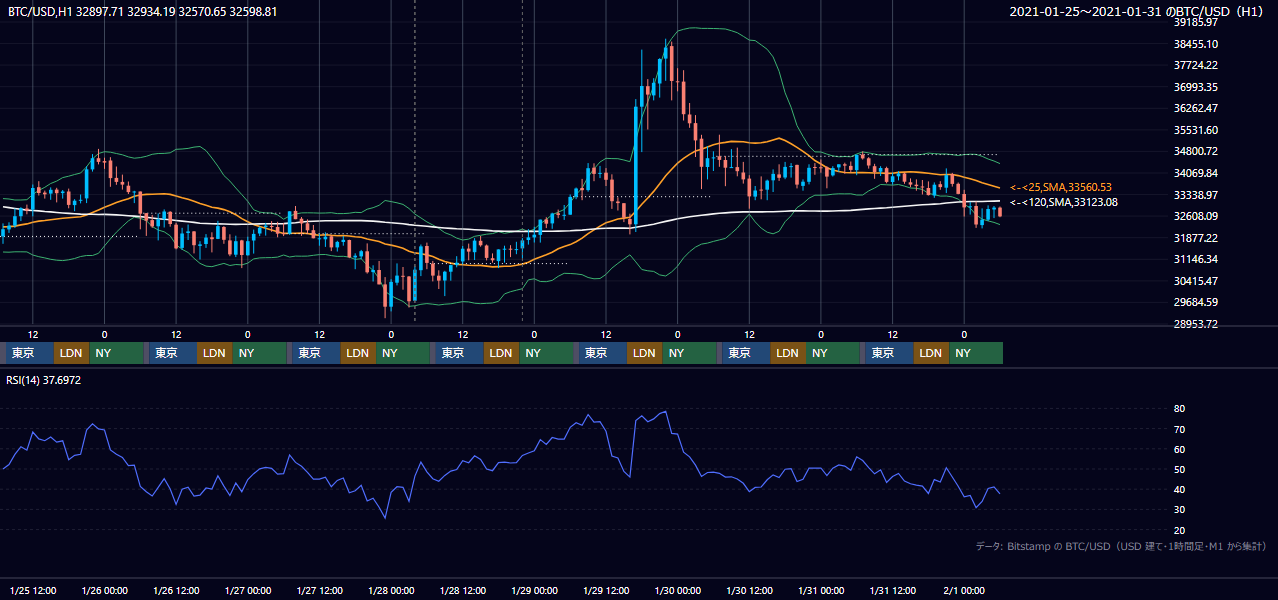
Task: Click the 37724.22 price axis label
Action: click(x=1196, y=65)
